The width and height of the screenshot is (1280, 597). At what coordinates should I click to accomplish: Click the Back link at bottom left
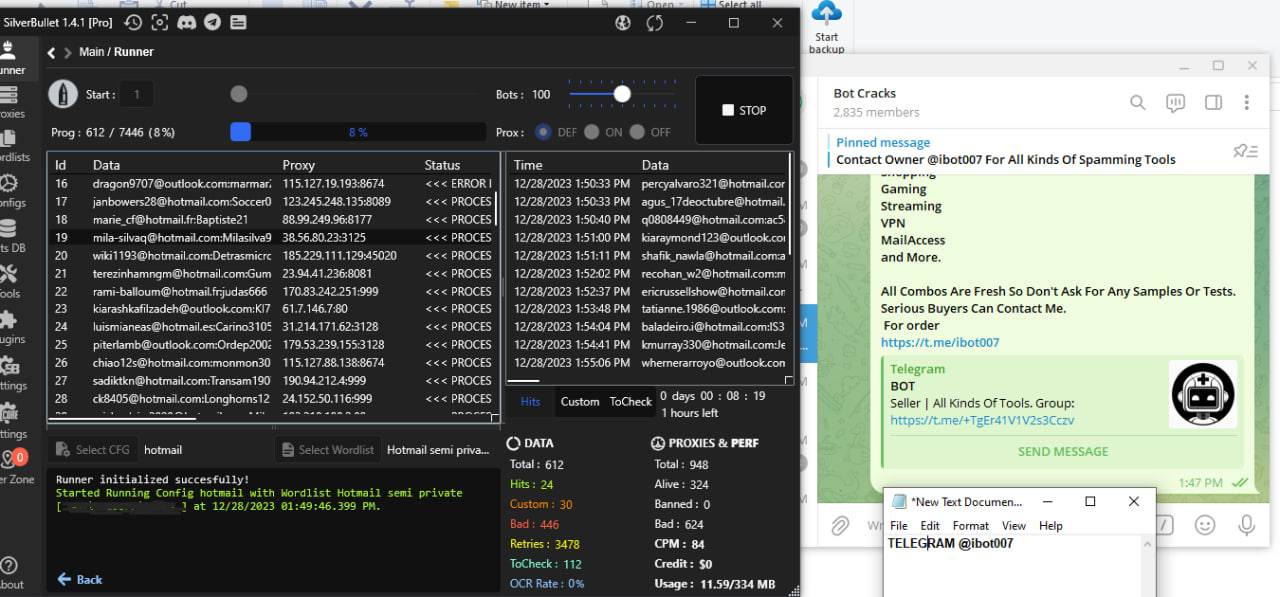[80, 579]
